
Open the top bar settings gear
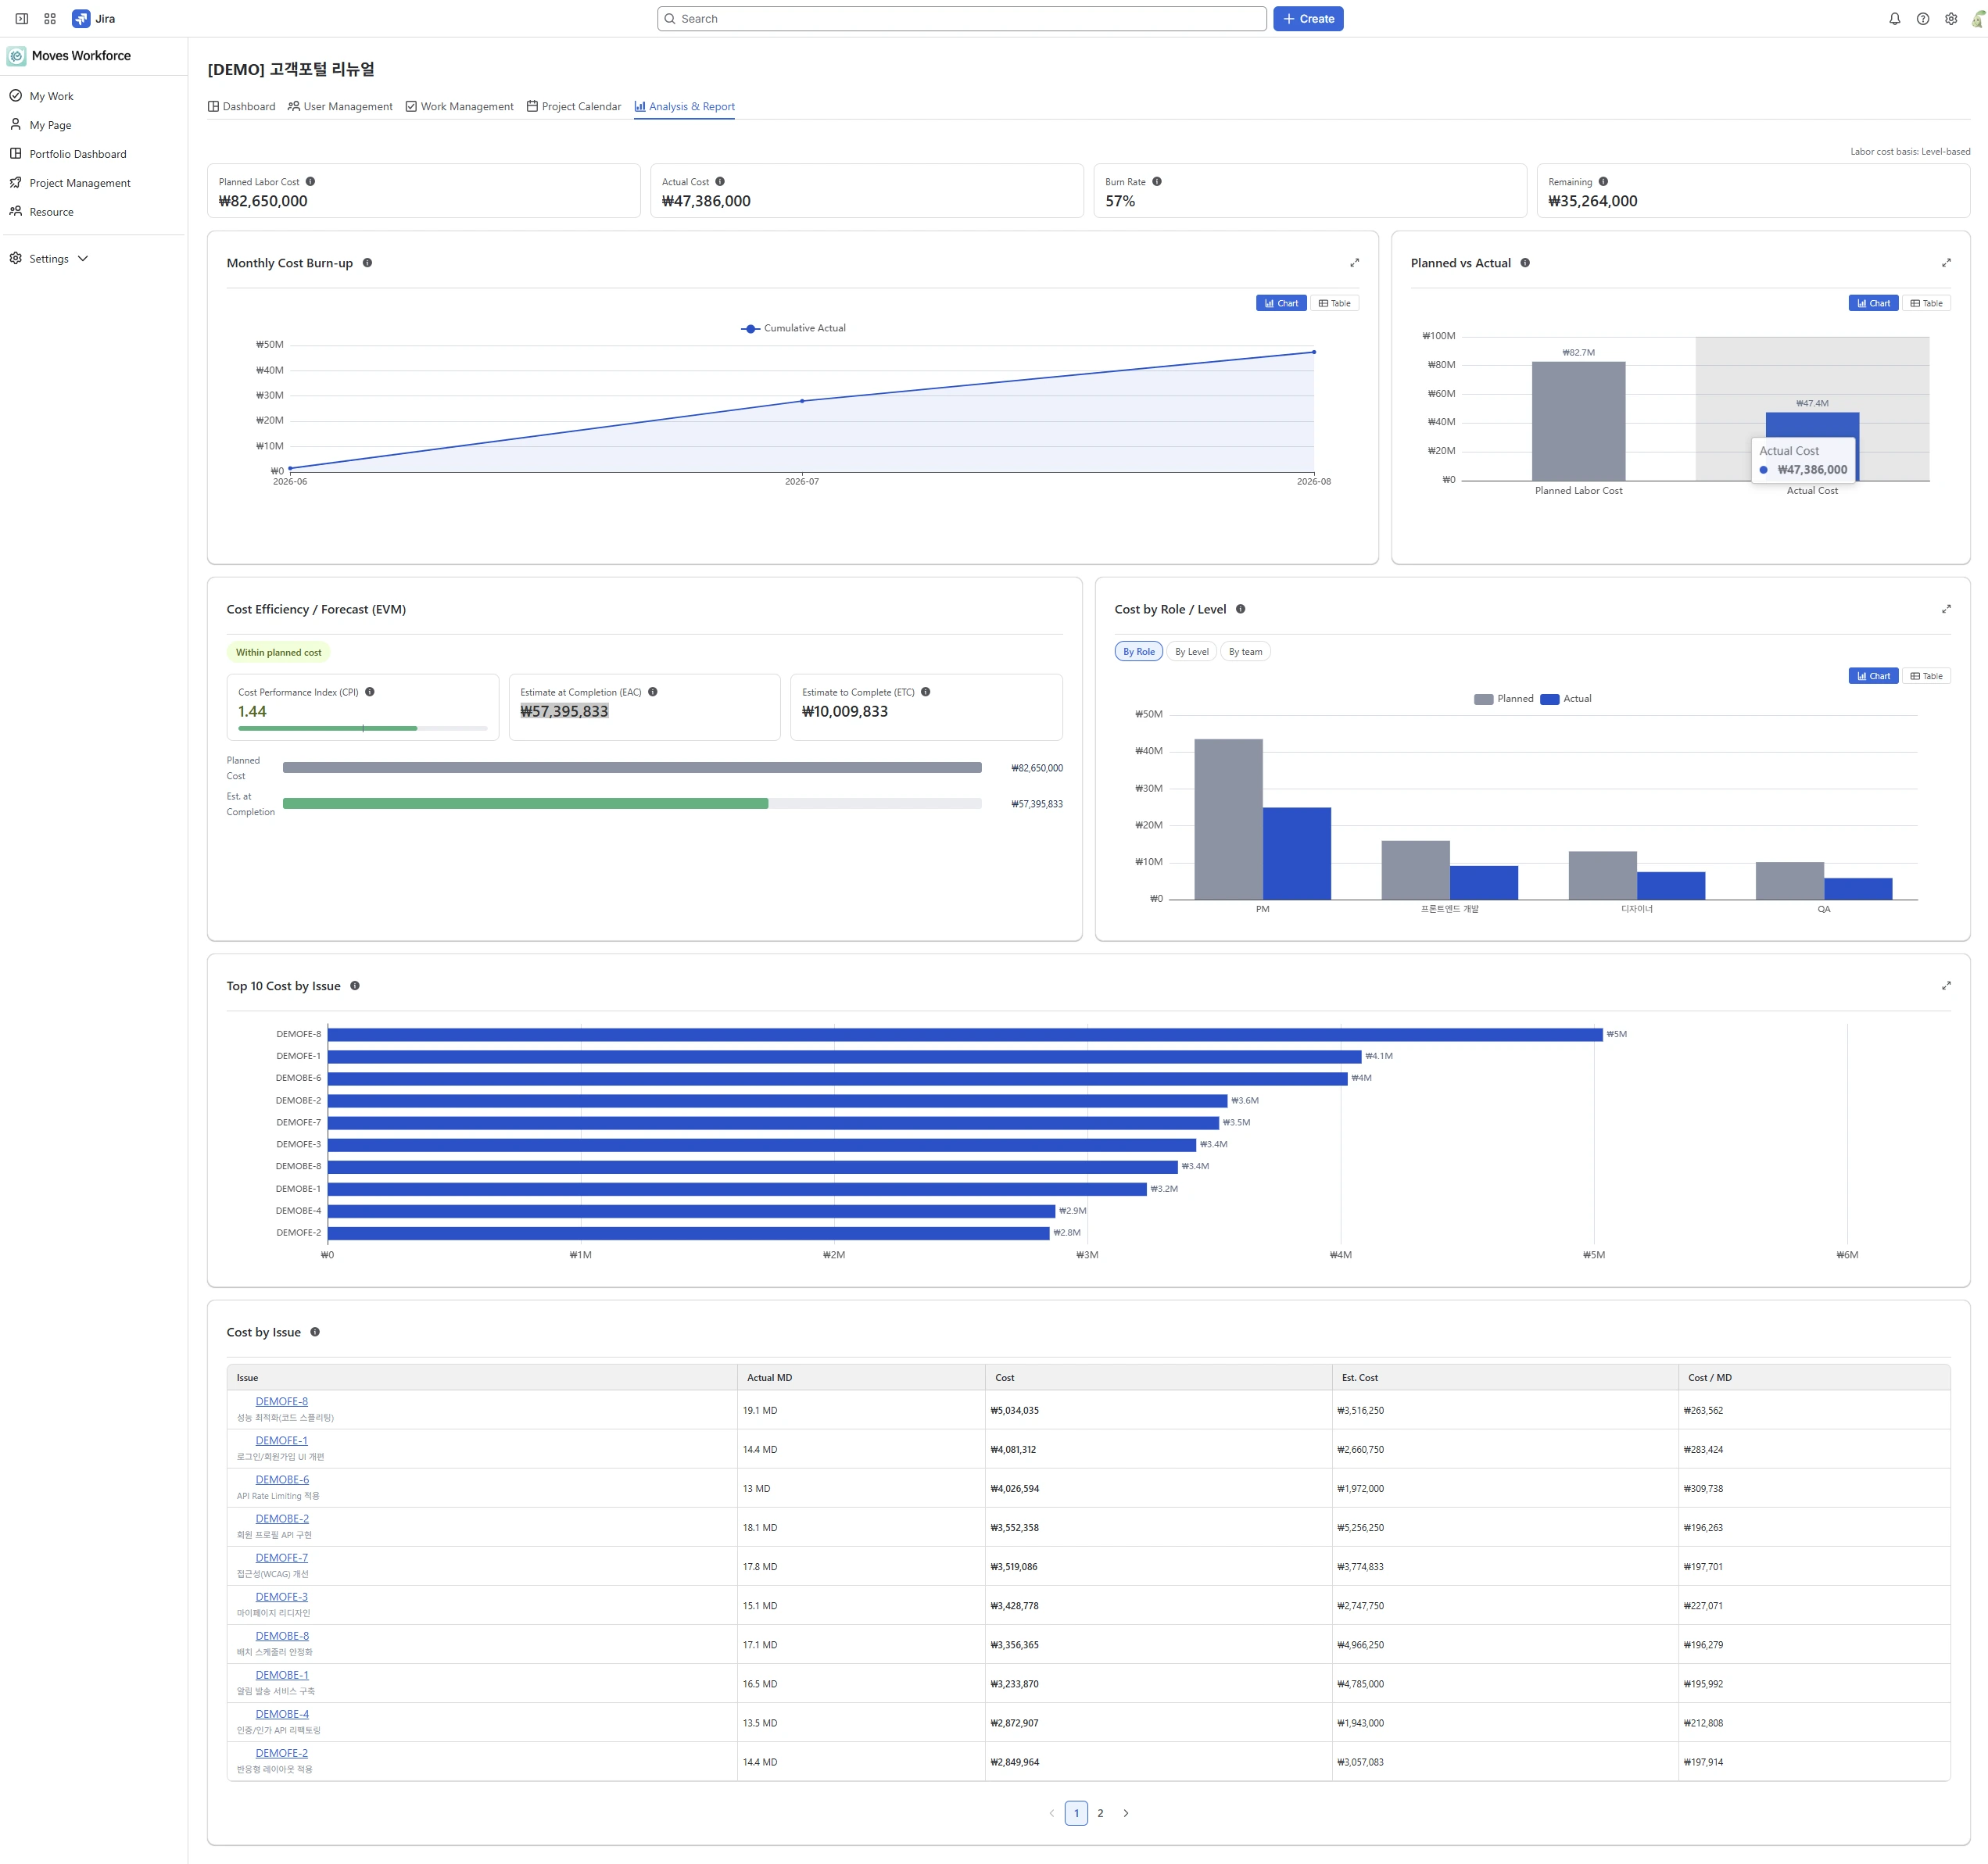1950,19
